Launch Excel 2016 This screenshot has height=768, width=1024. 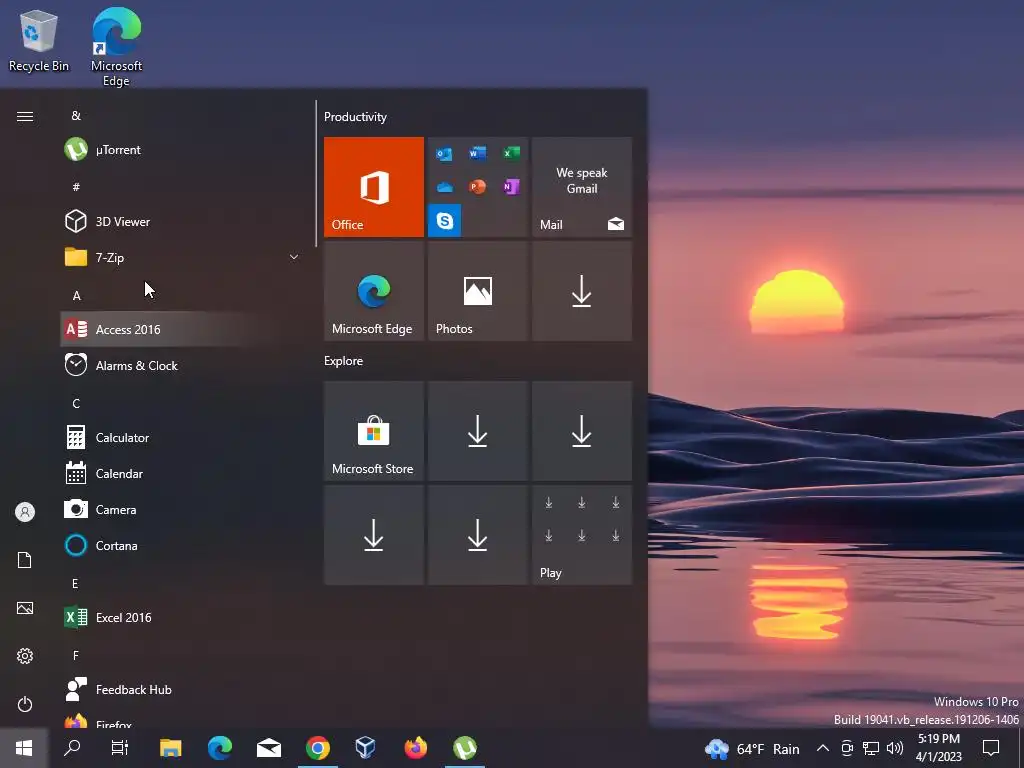(x=180, y=617)
